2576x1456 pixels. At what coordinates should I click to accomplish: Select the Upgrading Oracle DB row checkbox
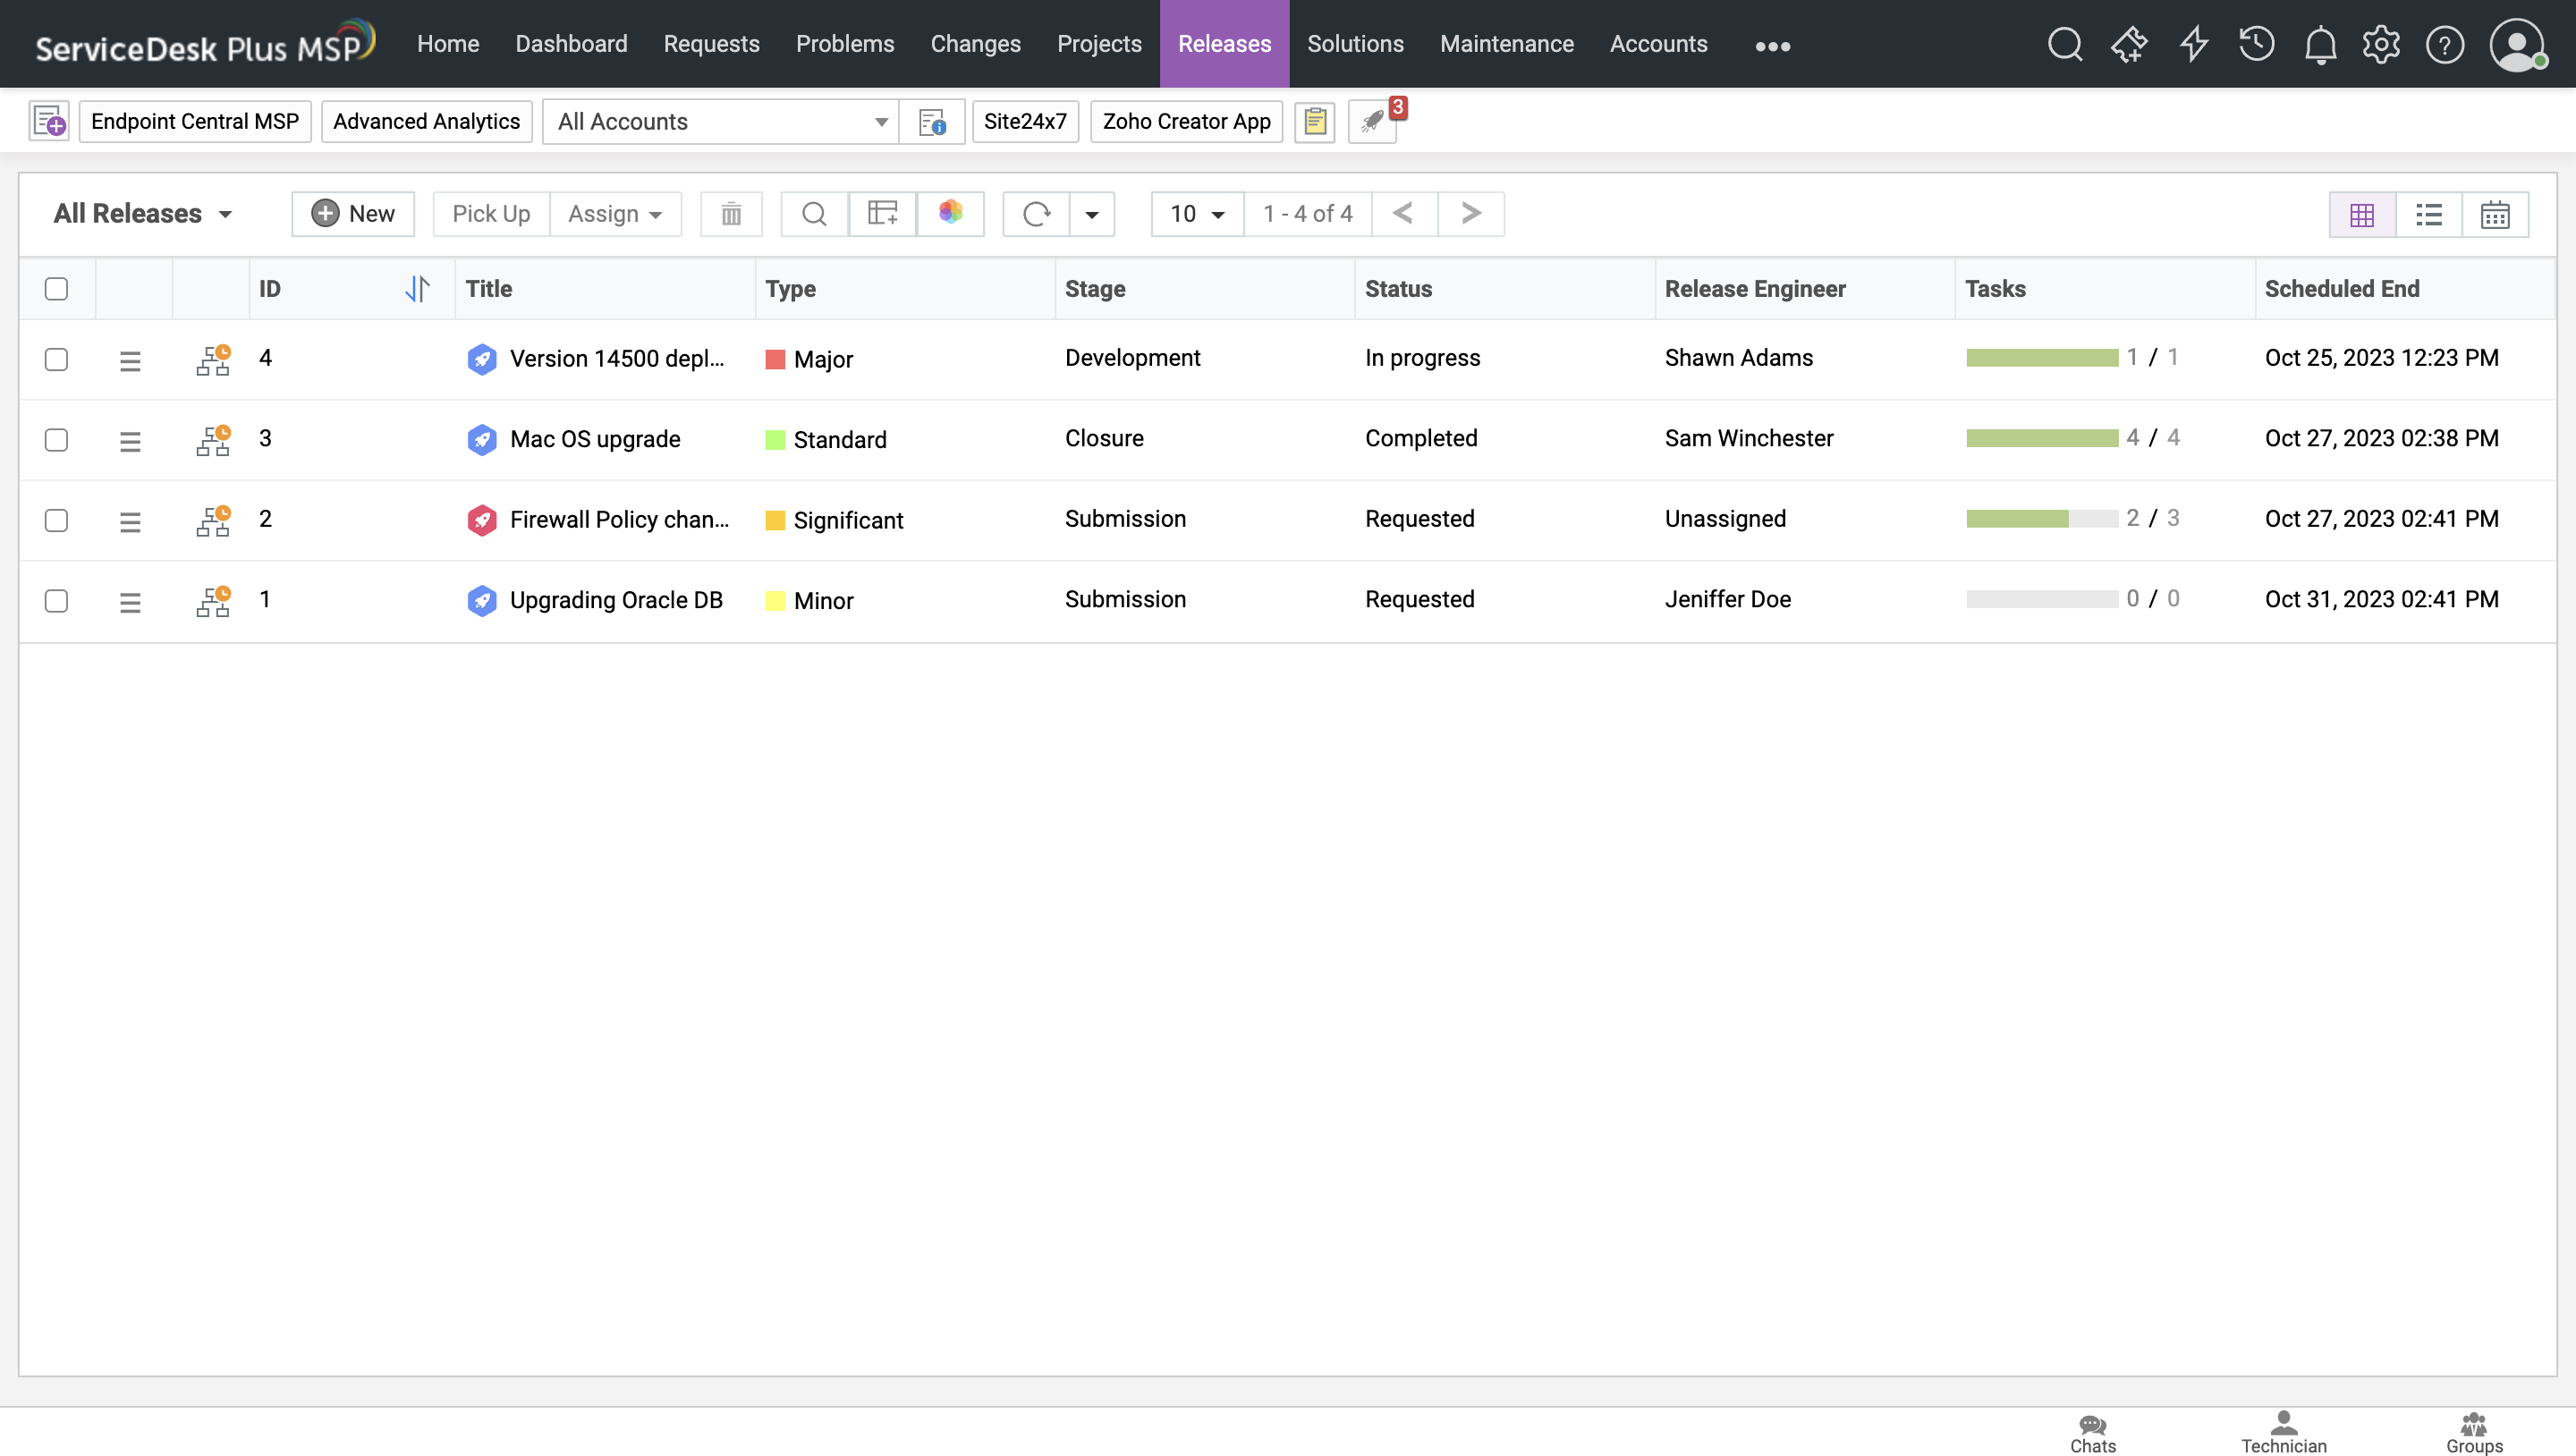tap(56, 601)
